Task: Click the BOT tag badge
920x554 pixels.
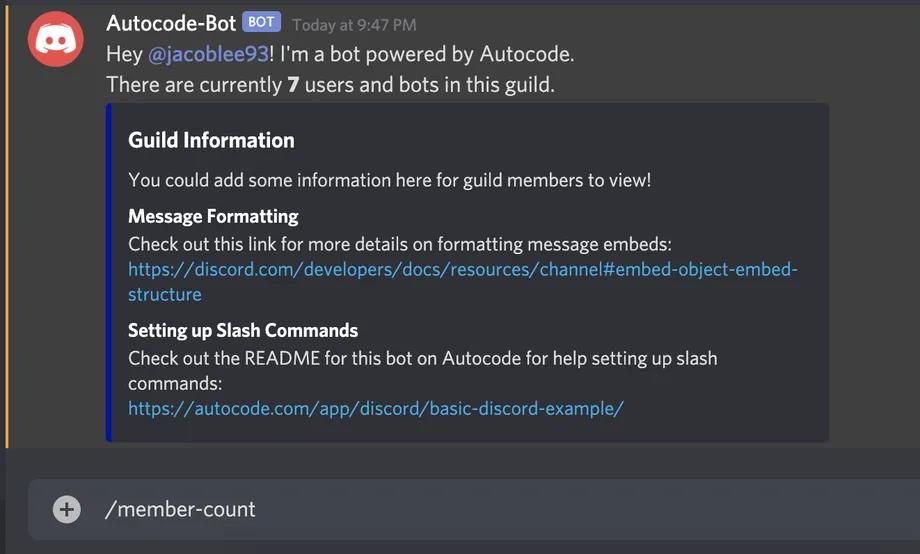Action: (261, 23)
